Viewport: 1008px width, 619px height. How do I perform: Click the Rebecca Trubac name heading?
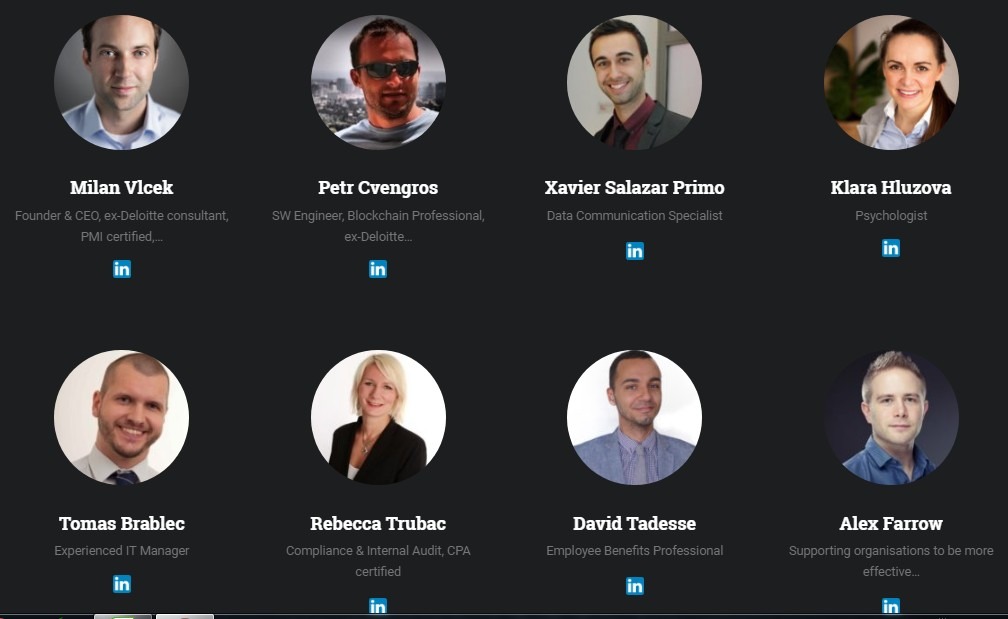pos(378,523)
